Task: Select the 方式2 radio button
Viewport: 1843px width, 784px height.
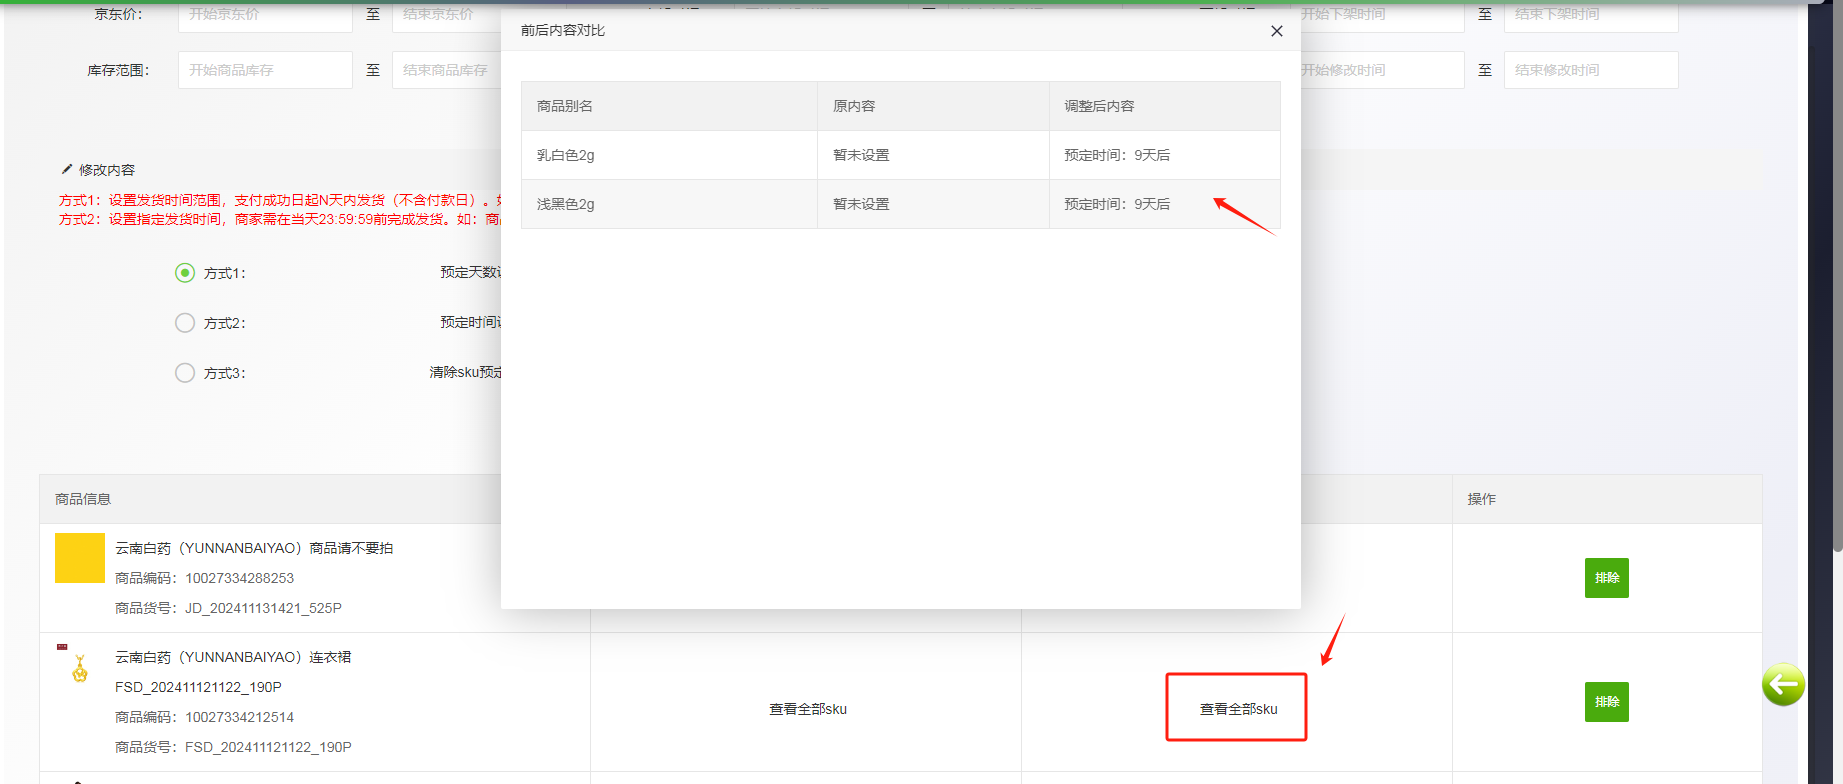Action: (185, 323)
